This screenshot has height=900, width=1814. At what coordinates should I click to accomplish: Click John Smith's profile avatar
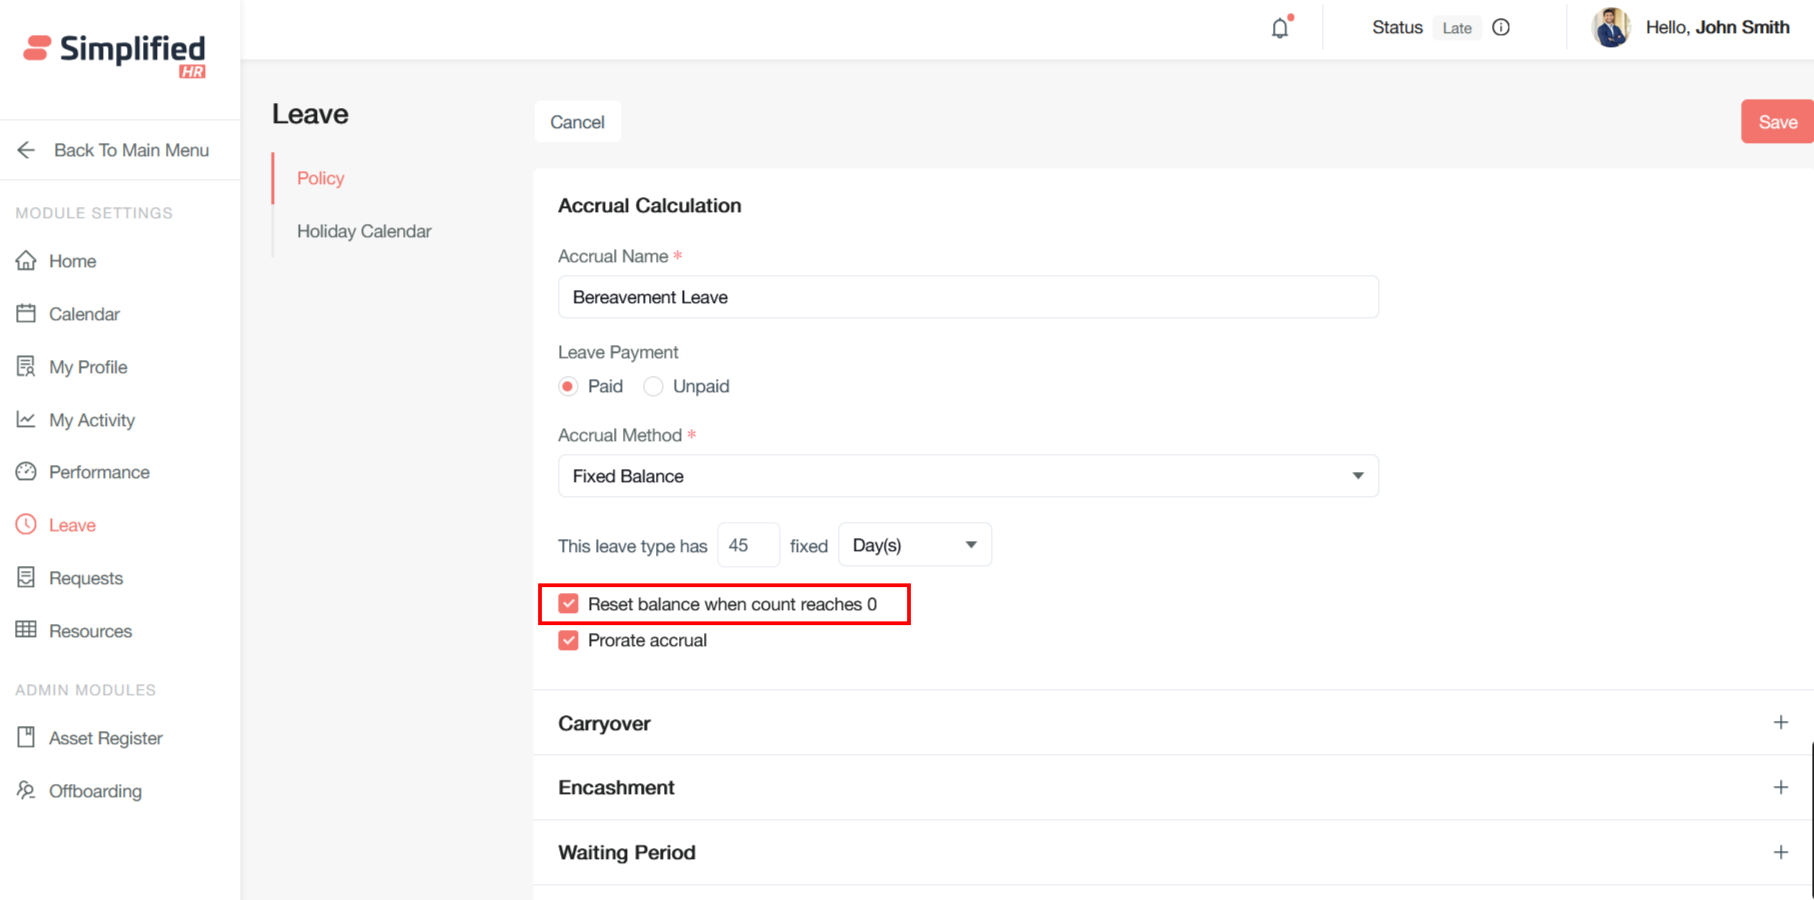[1610, 28]
